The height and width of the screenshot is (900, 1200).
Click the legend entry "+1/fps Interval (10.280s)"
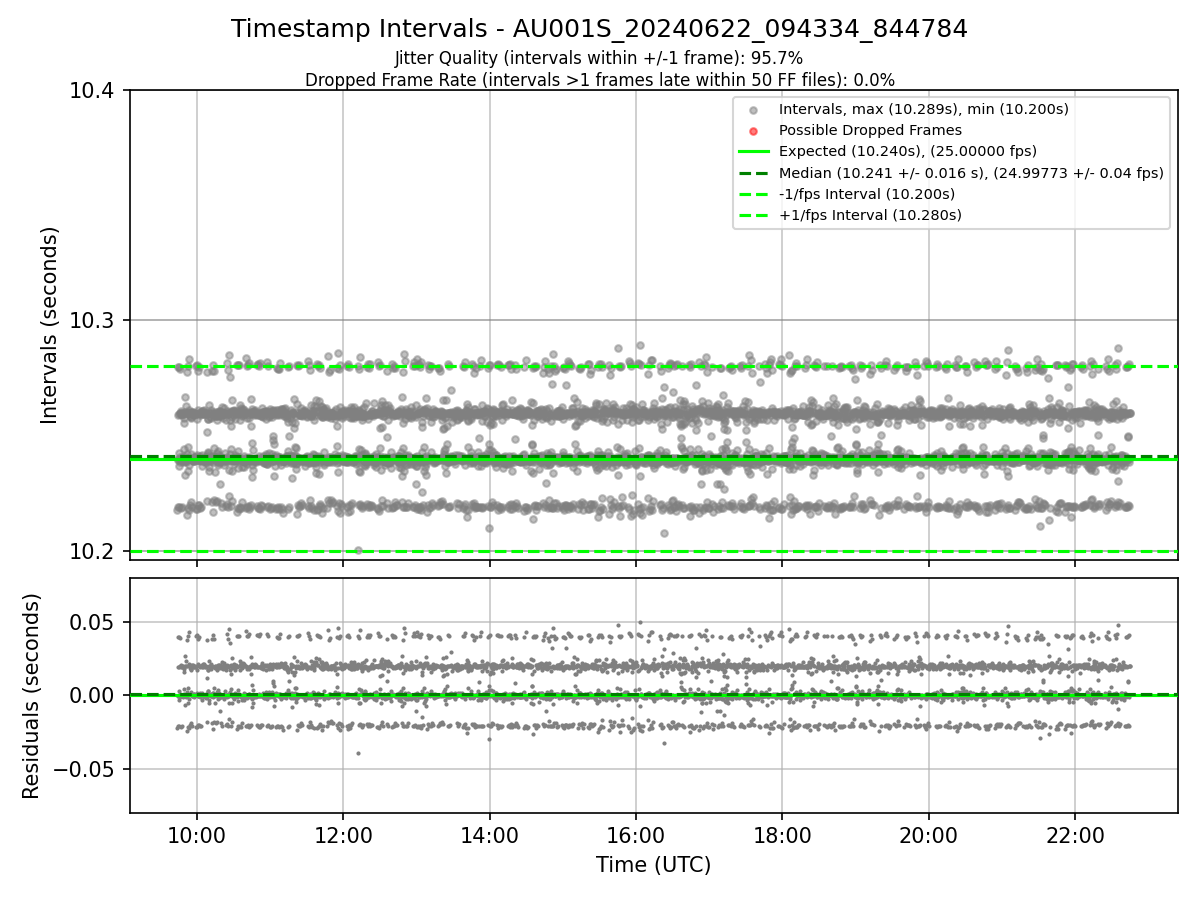point(870,214)
